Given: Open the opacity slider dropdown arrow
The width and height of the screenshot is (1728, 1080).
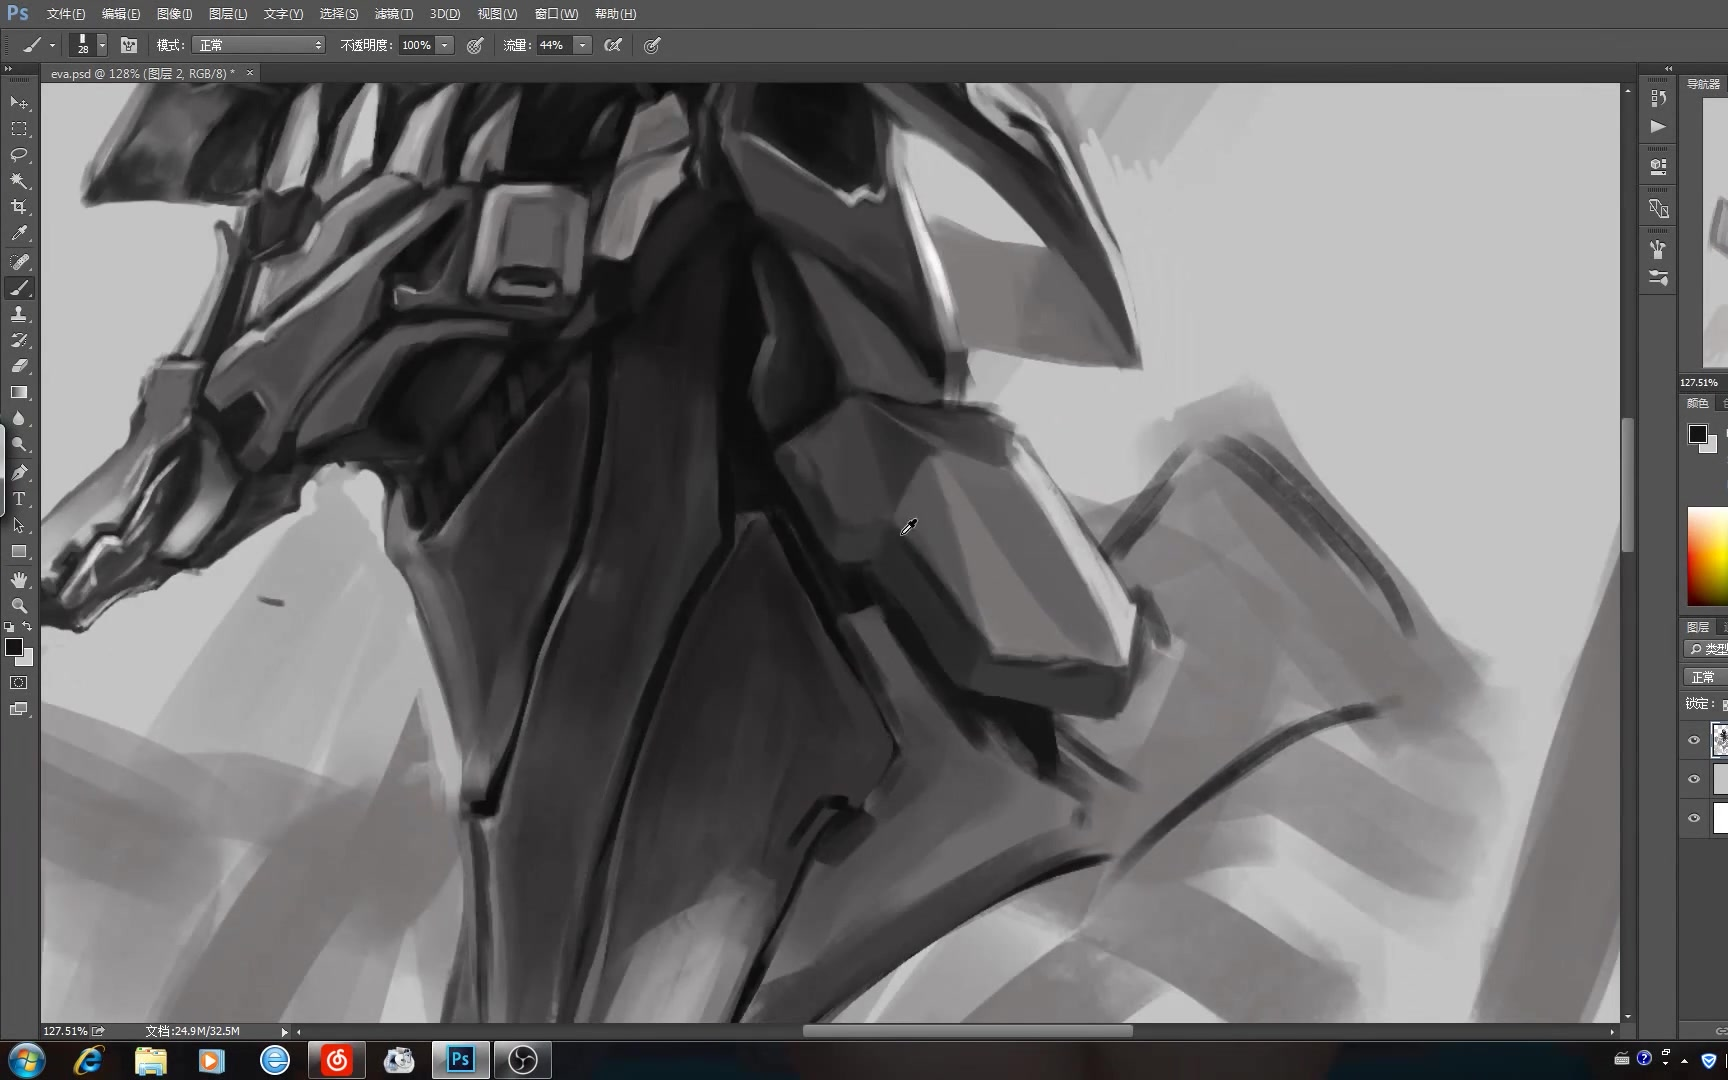Looking at the screenshot, I should pyautogui.click(x=445, y=45).
